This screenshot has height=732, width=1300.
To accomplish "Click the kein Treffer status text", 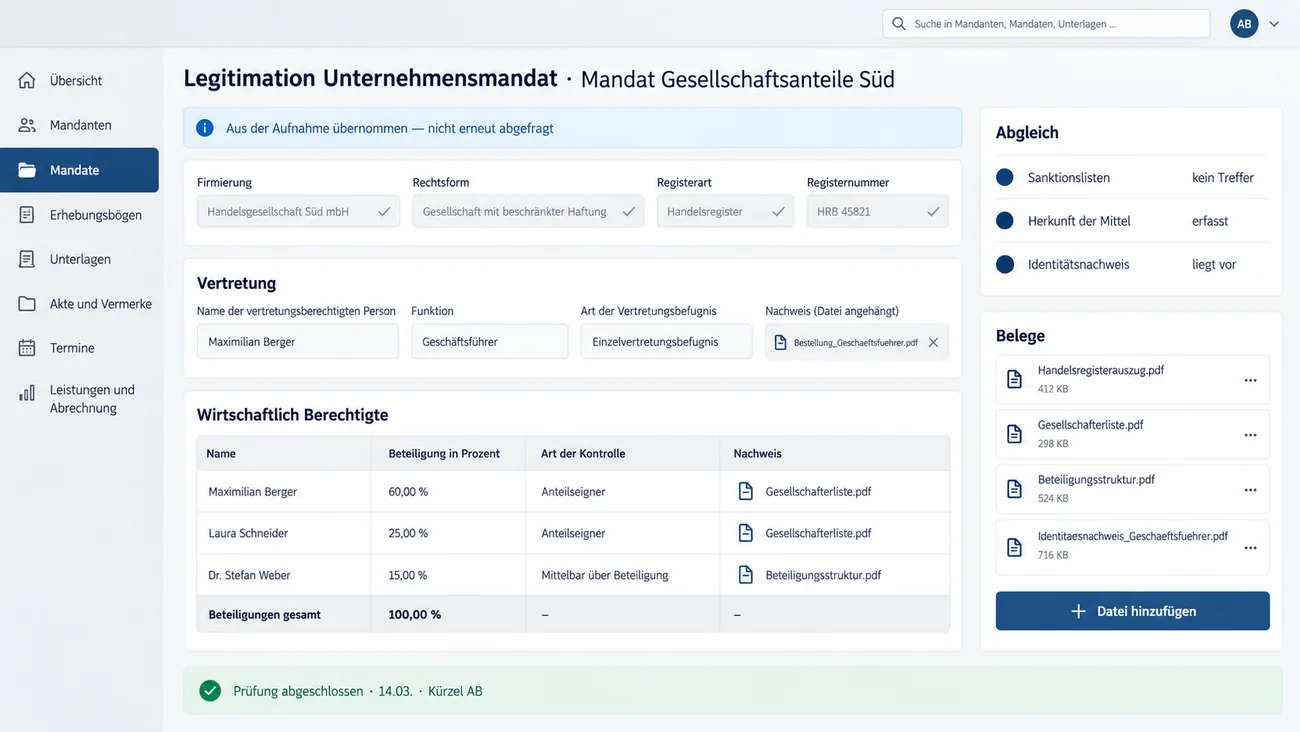I will tap(1223, 177).
